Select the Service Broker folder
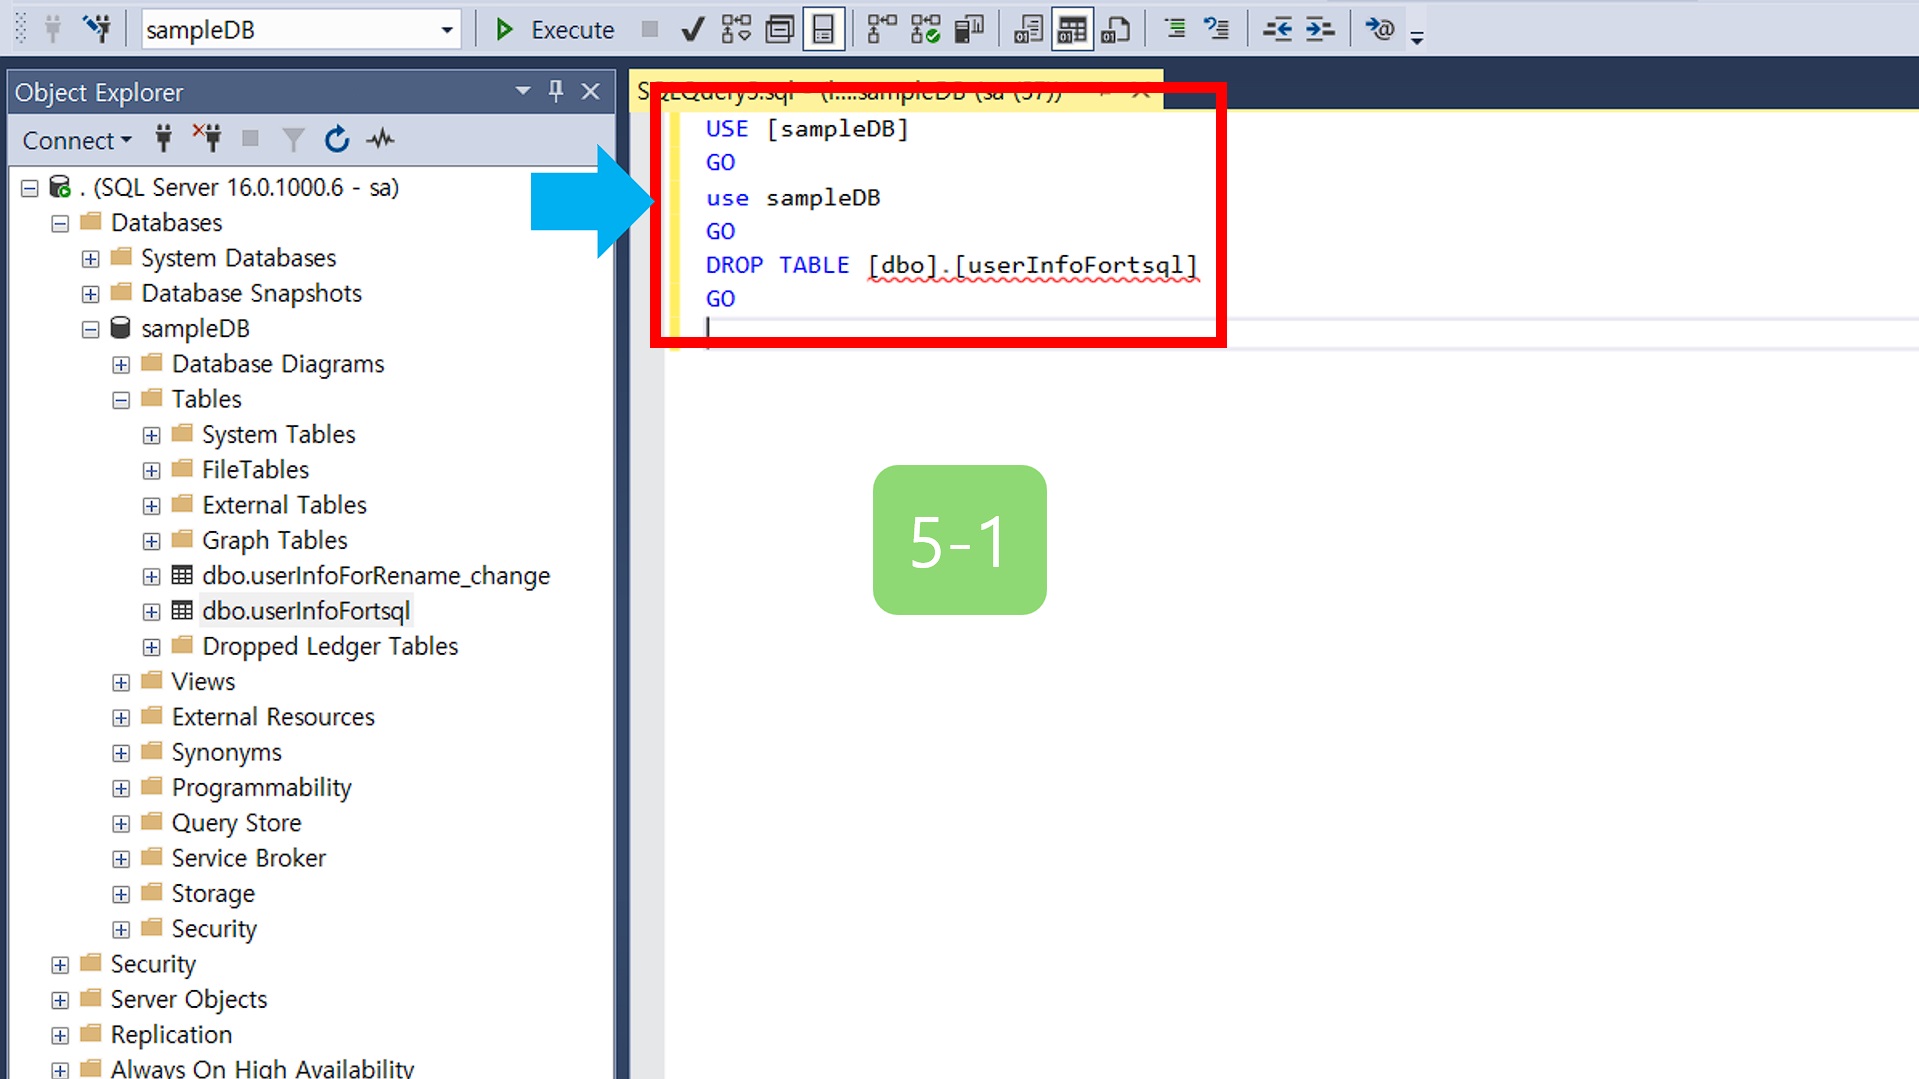This screenshot has height=1079, width=1919. pos(248,859)
